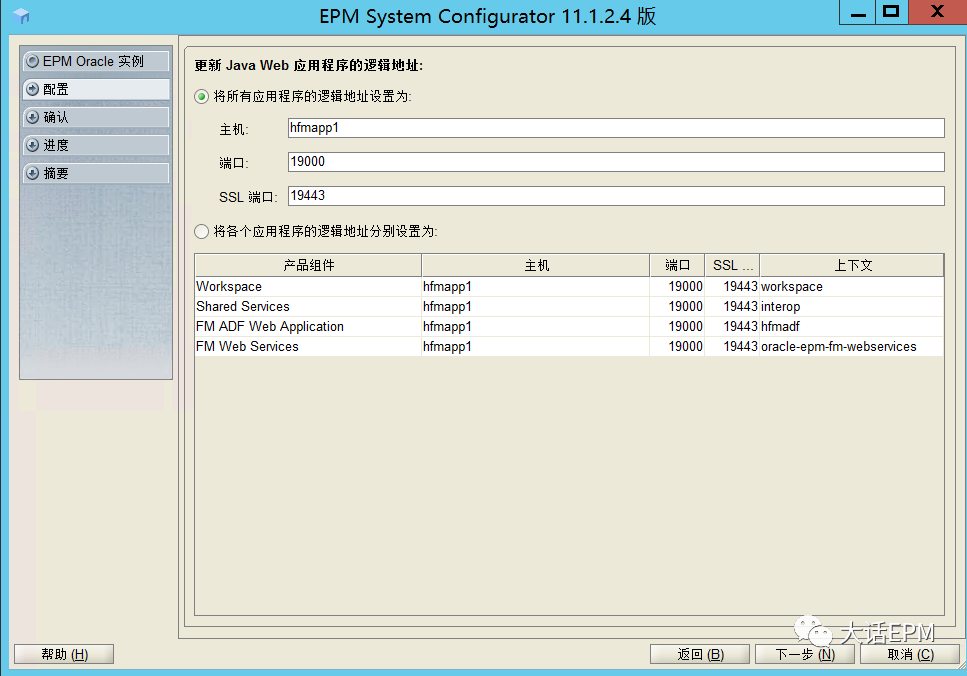Go to the 确认 step
The width and height of the screenshot is (967, 676).
coord(96,117)
